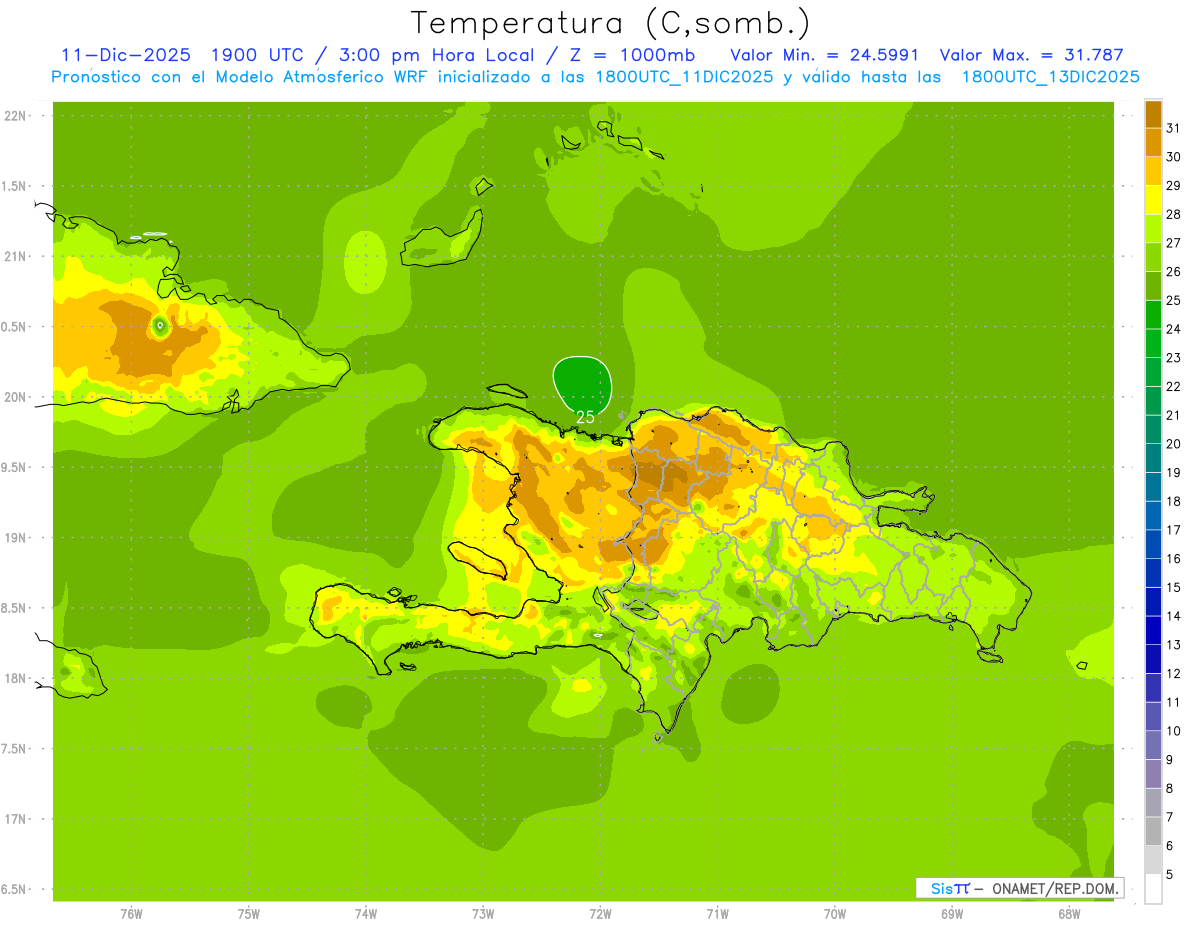Click '3:00 pm Hora Local' text
Image resolution: width=1200 pixels, height=927 pixels.
pos(431,55)
